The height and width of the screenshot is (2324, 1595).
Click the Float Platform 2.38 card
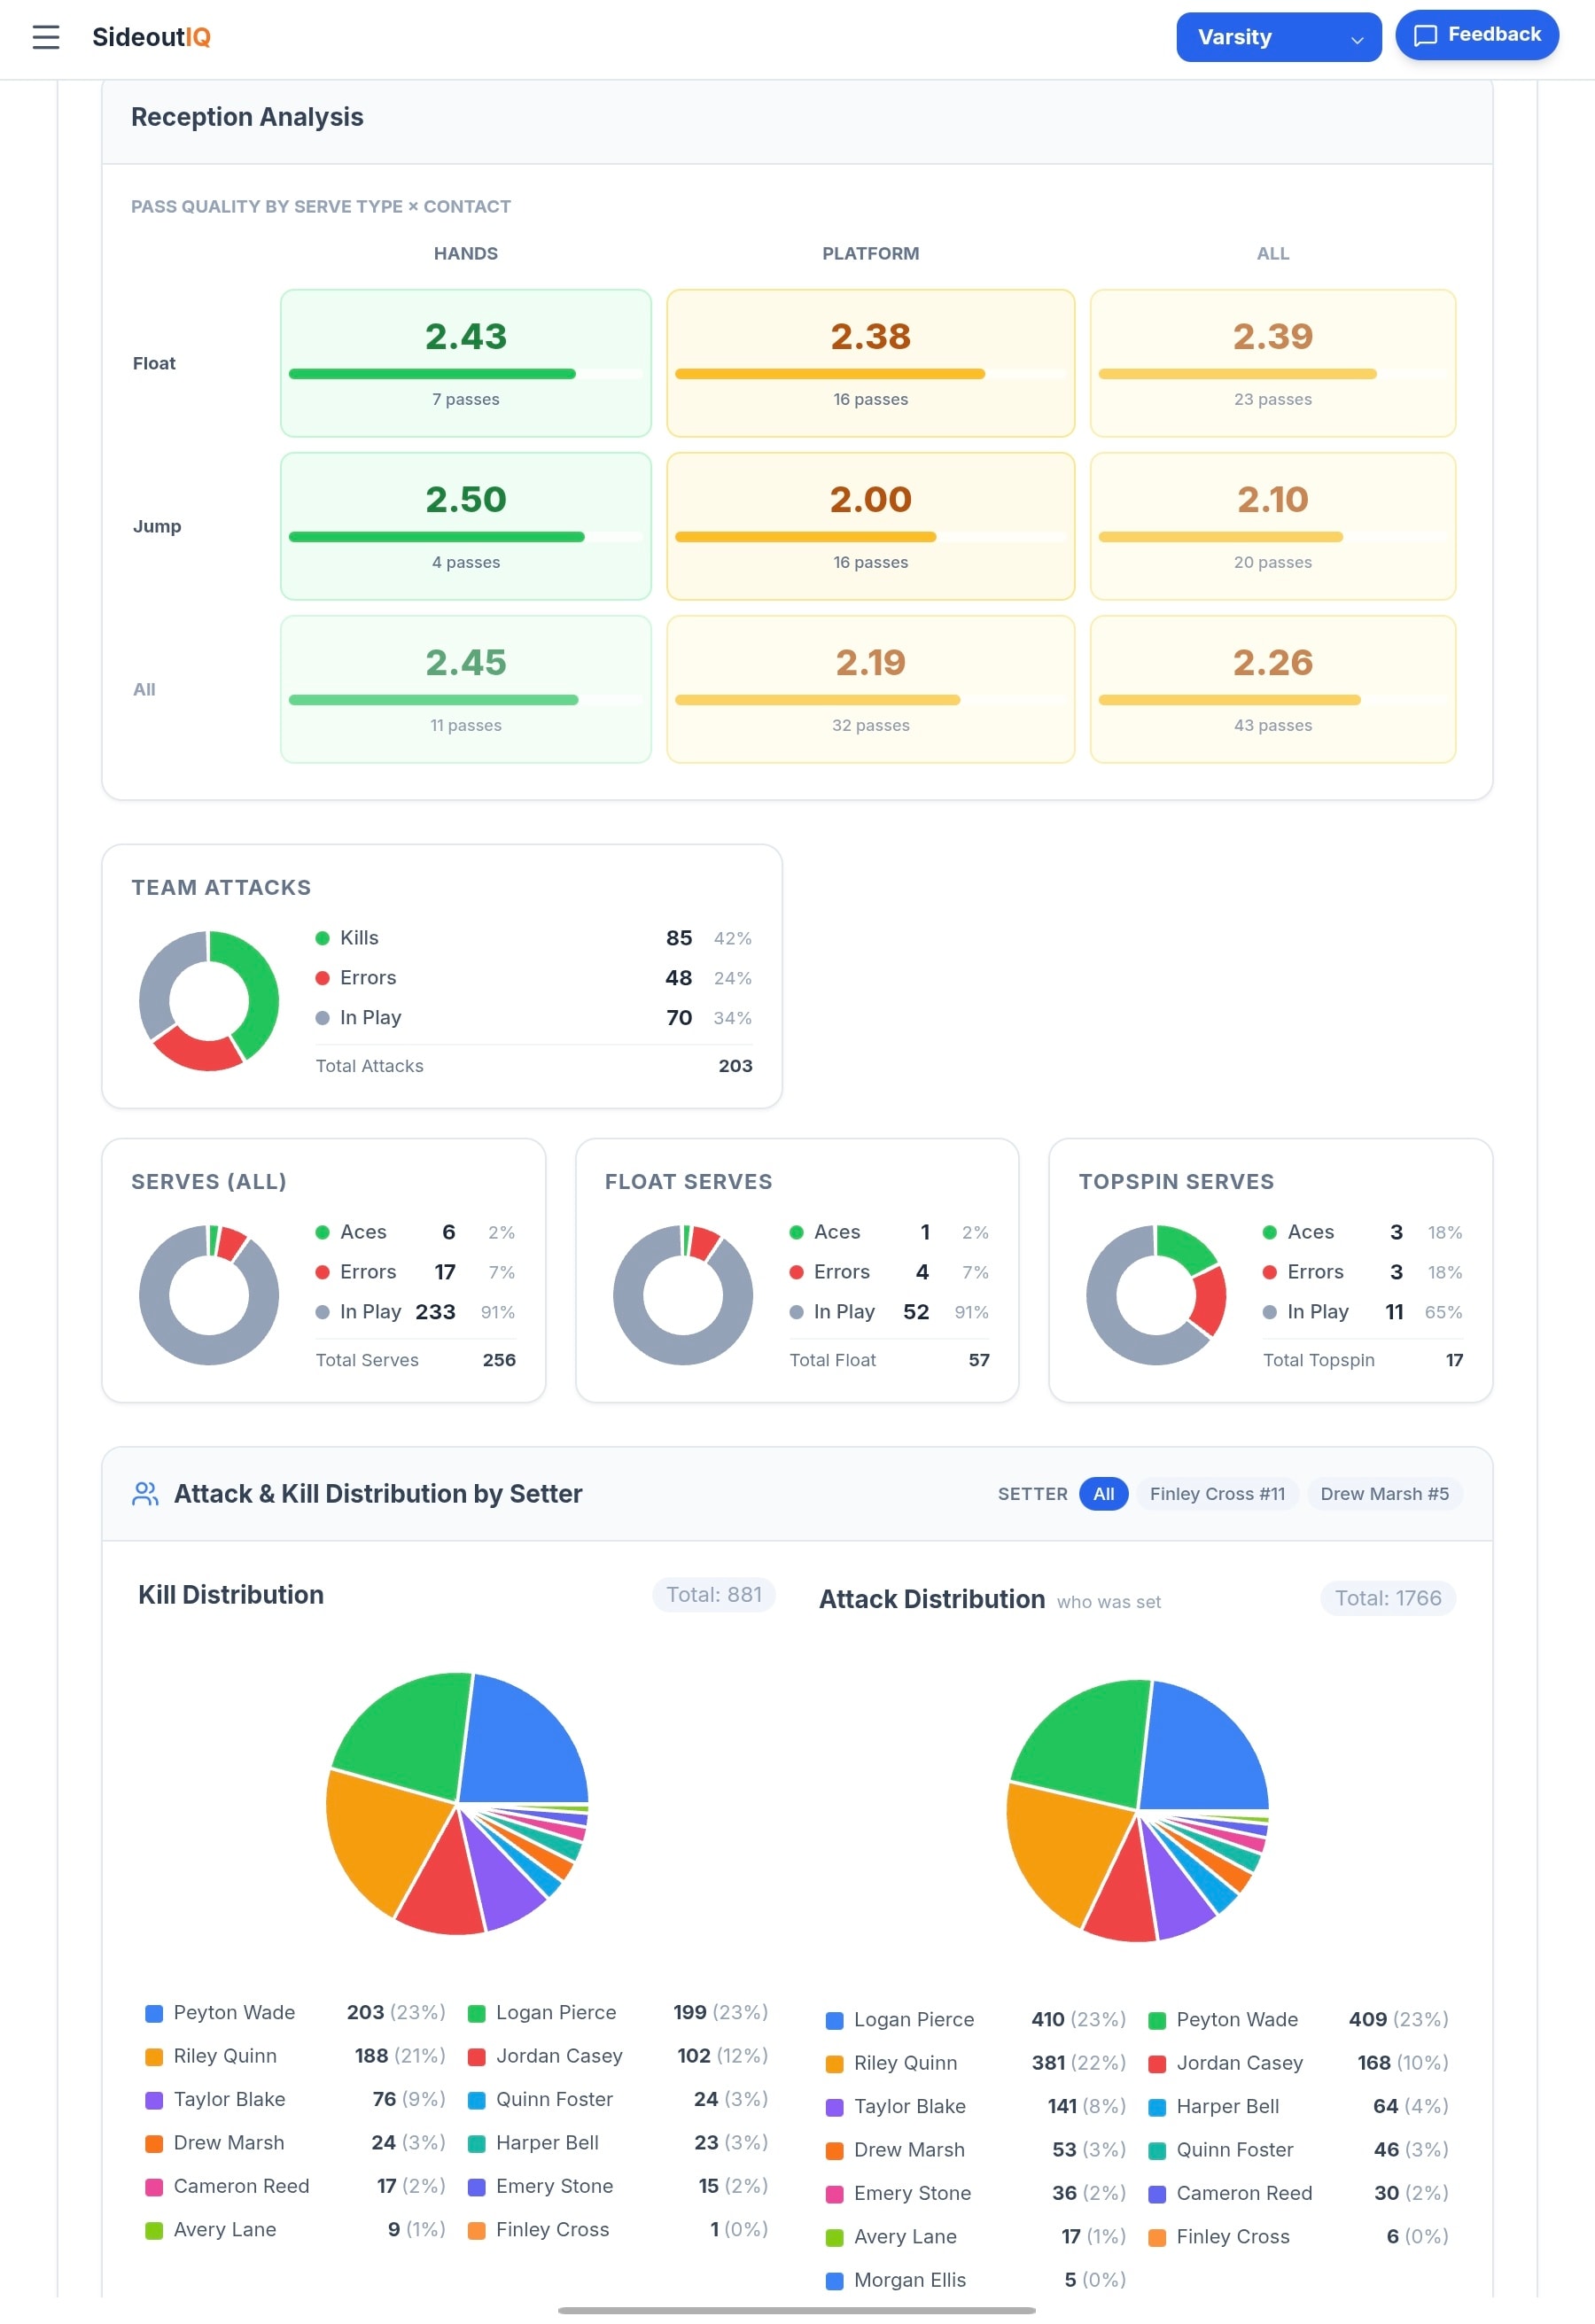870,363
